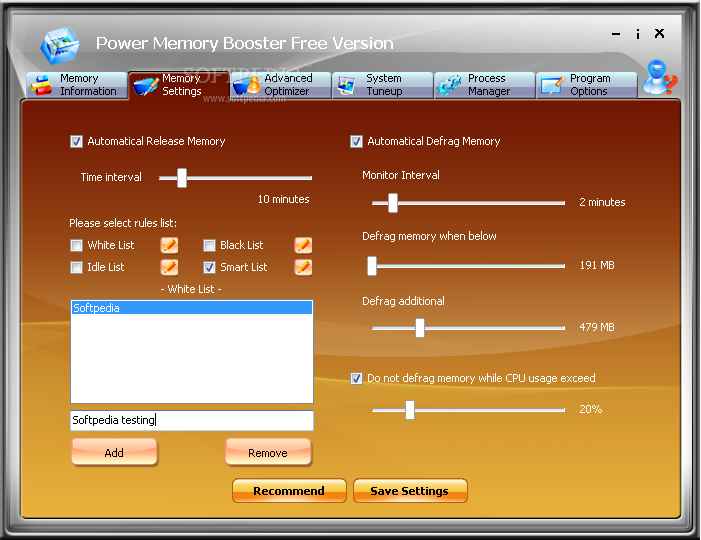701x540 pixels.
Task: Click the '479 MB' defrag additional value
Action: [597, 327]
